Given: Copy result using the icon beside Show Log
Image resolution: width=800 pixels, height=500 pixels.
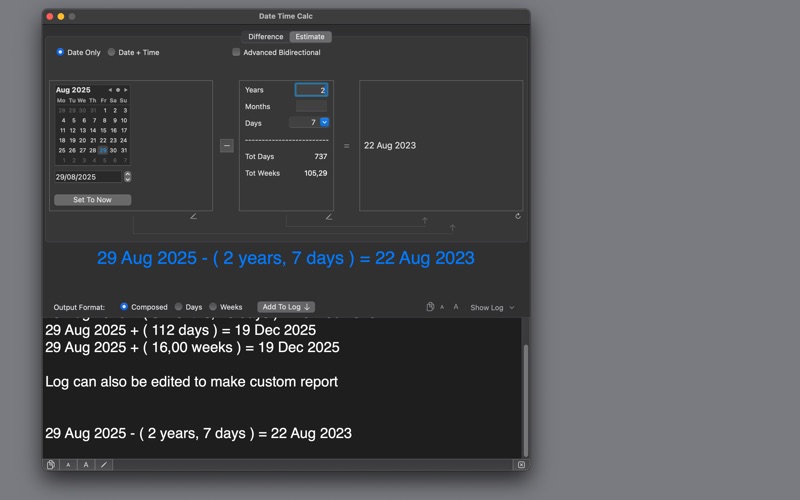Looking at the screenshot, I should pos(430,307).
